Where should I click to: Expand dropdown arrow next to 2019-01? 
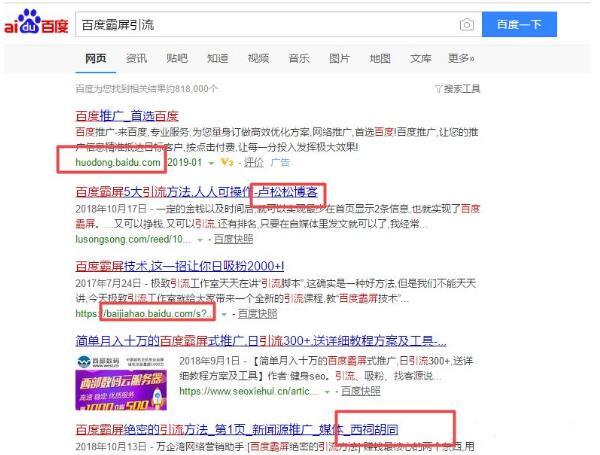(211, 163)
